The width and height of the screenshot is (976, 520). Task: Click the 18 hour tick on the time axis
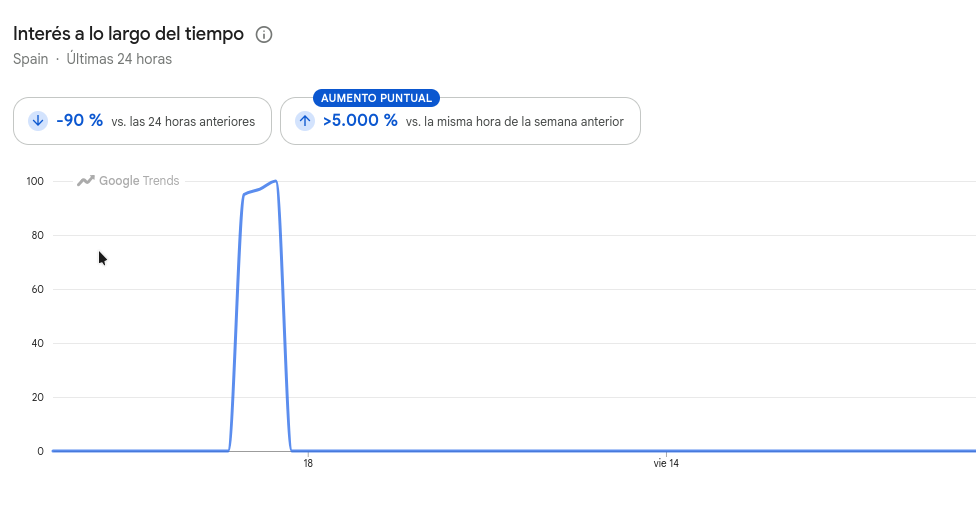pyautogui.click(x=308, y=463)
